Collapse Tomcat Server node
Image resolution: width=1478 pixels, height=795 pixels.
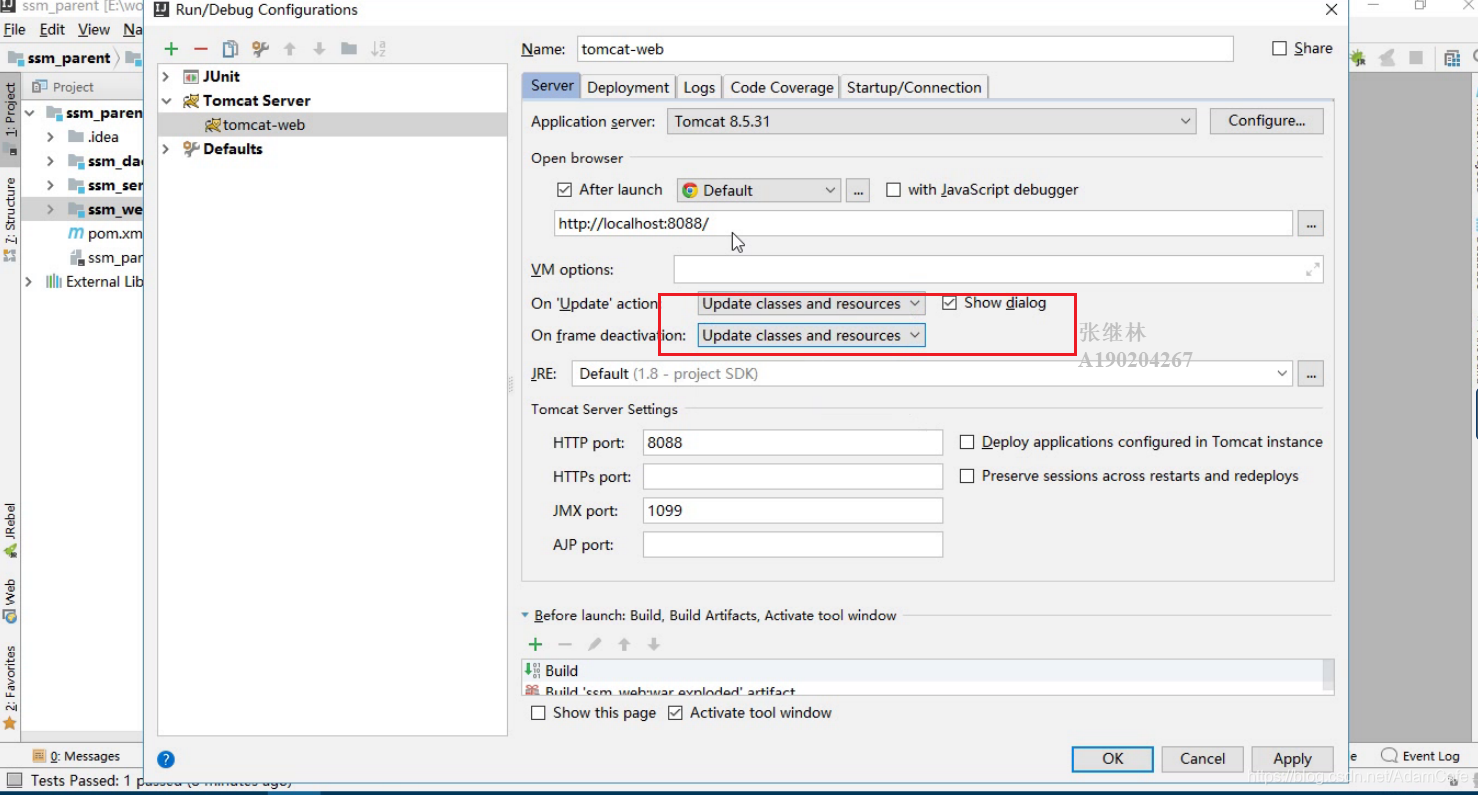(x=166, y=101)
